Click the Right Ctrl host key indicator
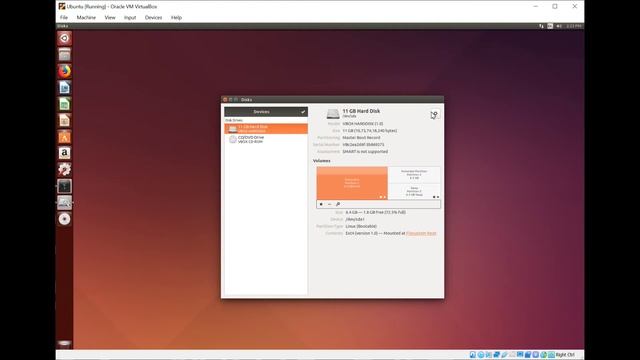640x360 pixels. [565, 355]
